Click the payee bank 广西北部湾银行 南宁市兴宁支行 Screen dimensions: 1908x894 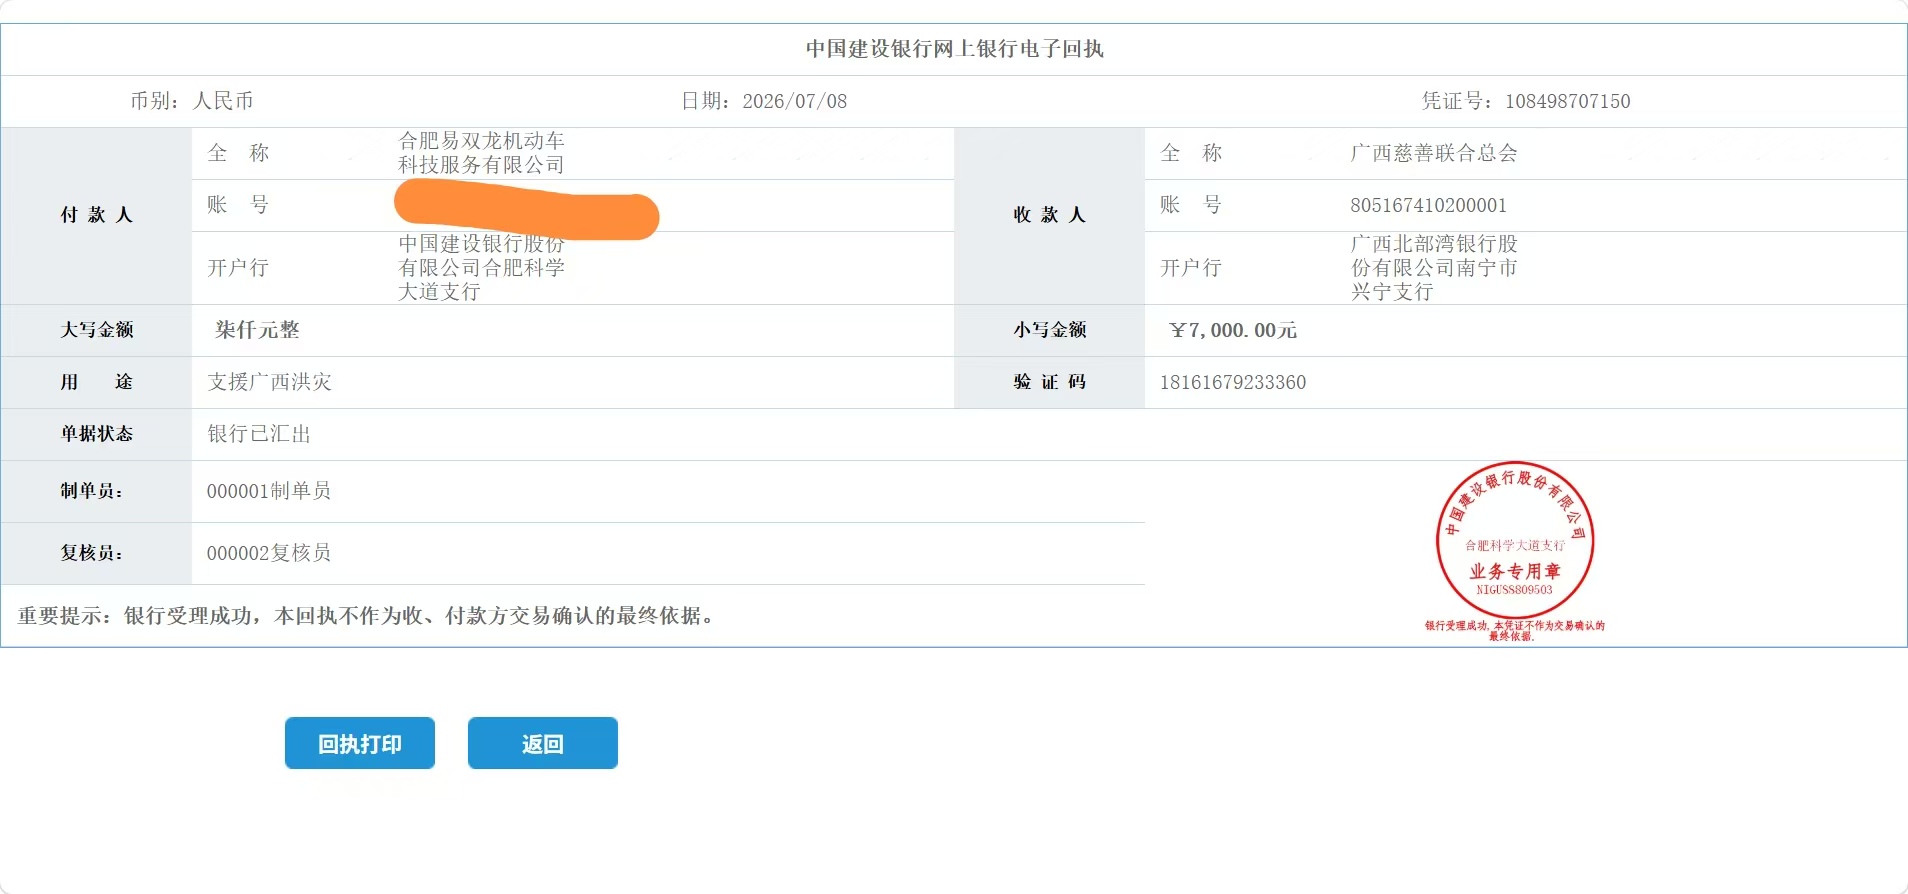(1434, 268)
